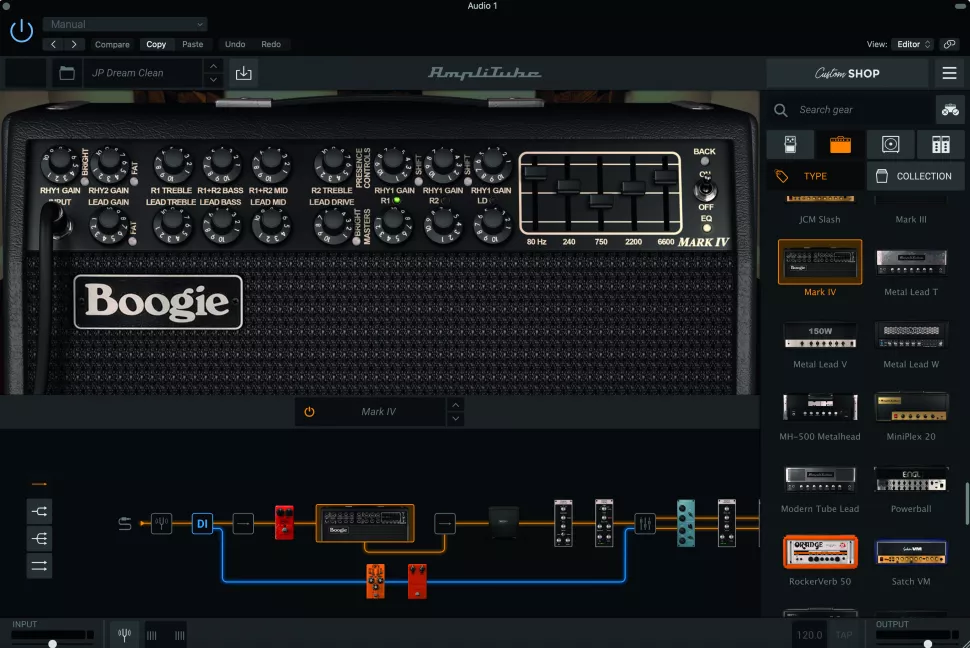Click the link chain icon top right
The width and height of the screenshot is (970, 648).
click(x=949, y=44)
